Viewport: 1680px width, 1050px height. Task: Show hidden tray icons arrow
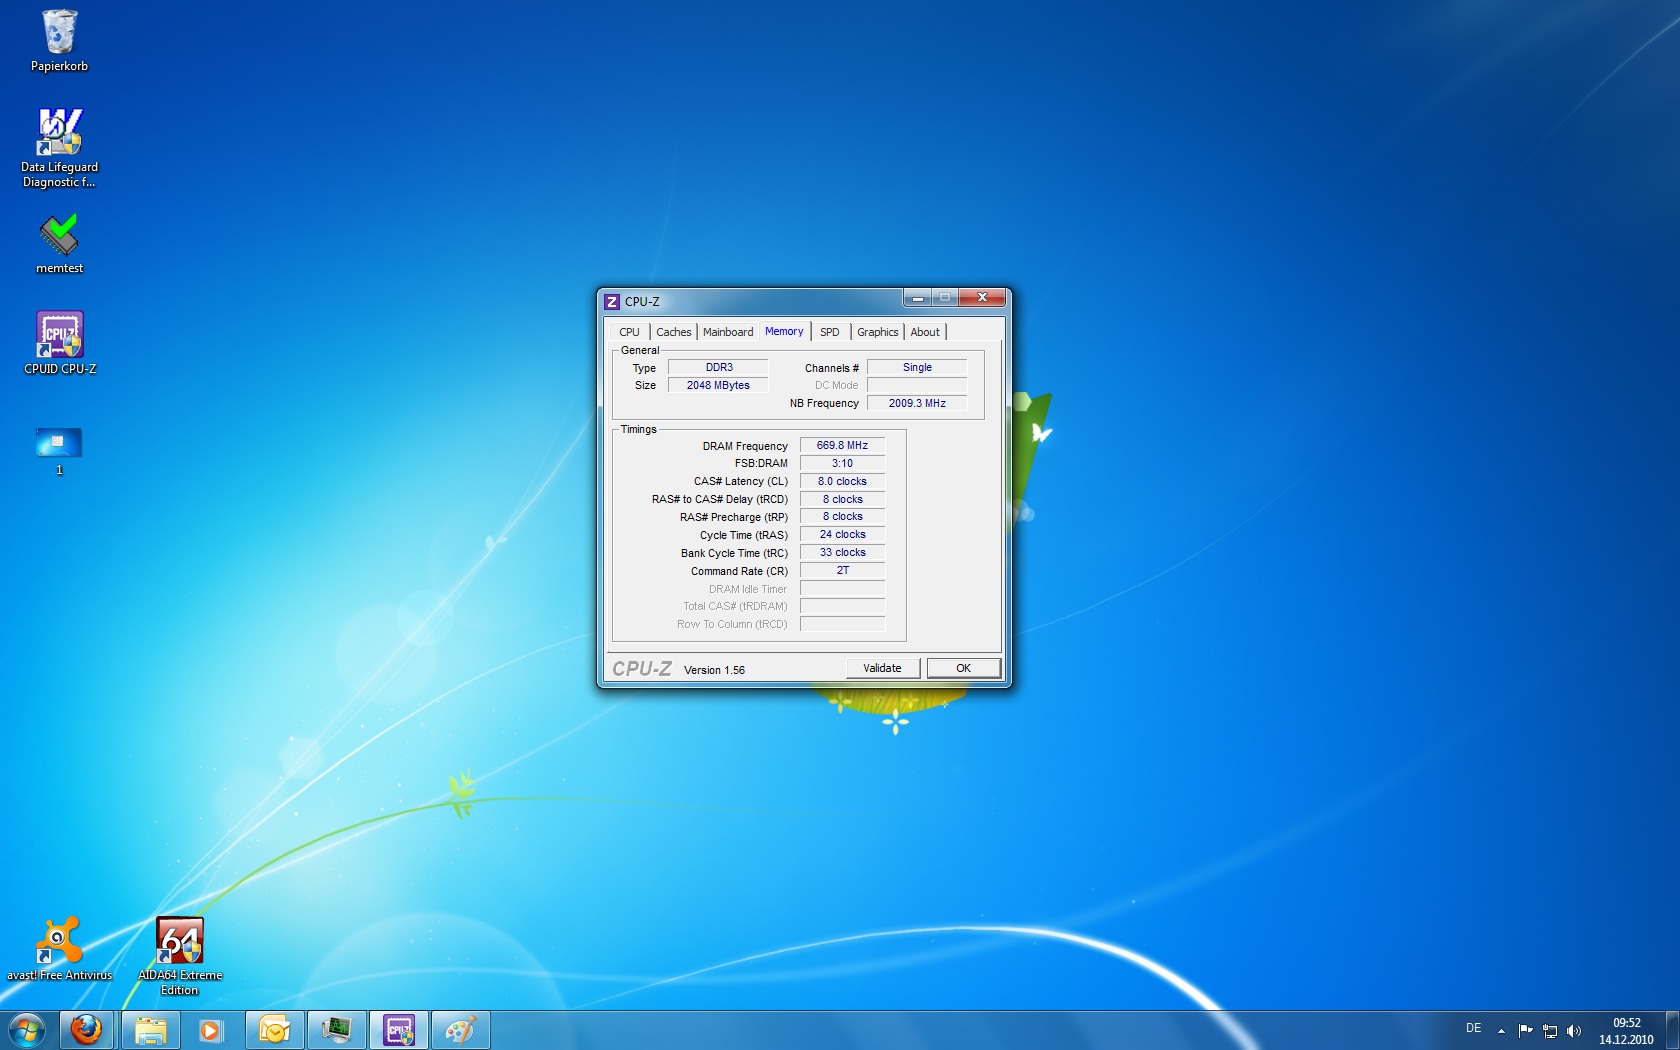[1501, 1030]
